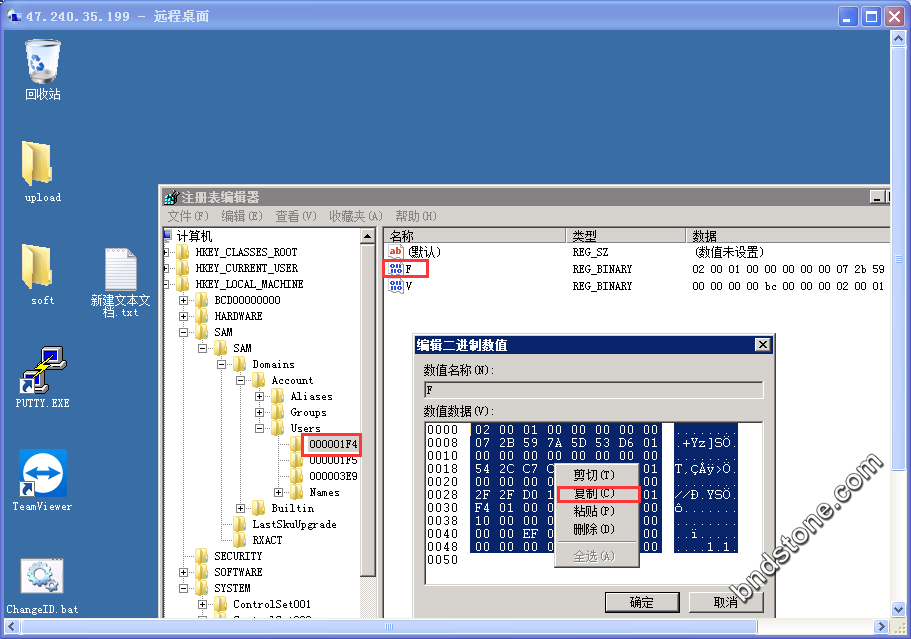Launch the TeamViewer shortcut
This screenshot has height=639, width=911.
(43, 473)
